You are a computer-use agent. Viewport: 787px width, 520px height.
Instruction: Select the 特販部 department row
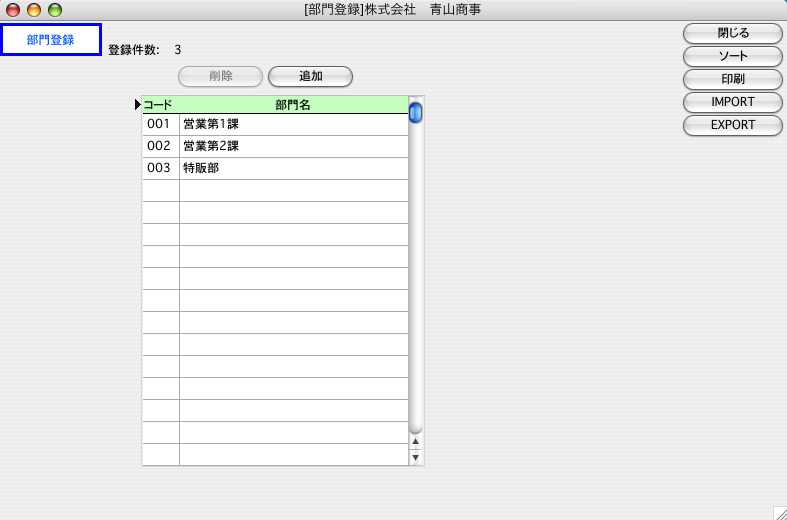point(293,168)
